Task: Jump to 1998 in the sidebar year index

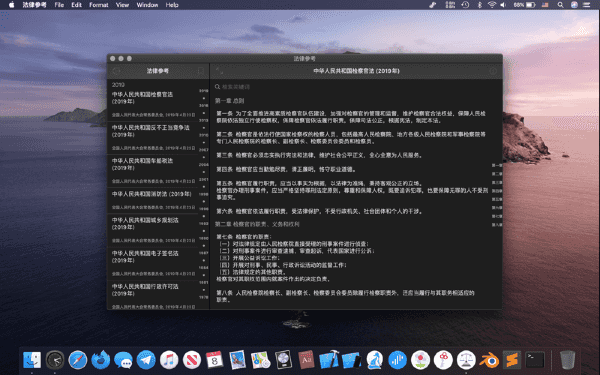Action: pos(204,194)
